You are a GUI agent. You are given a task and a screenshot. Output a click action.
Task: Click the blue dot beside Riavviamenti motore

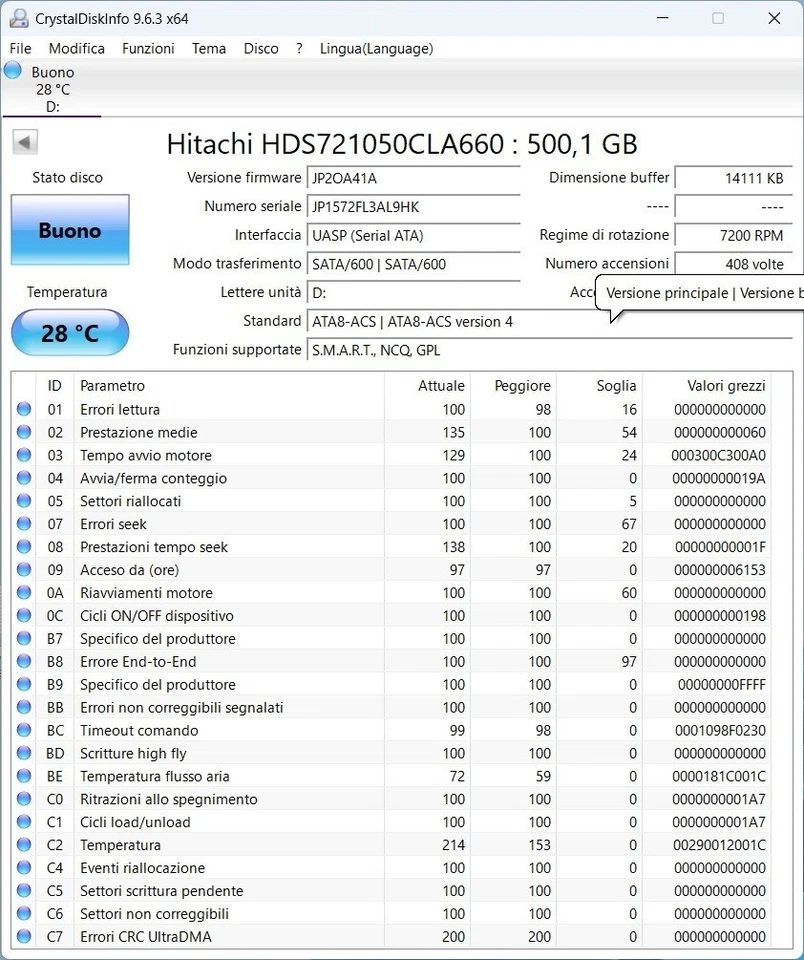(24, 593)
